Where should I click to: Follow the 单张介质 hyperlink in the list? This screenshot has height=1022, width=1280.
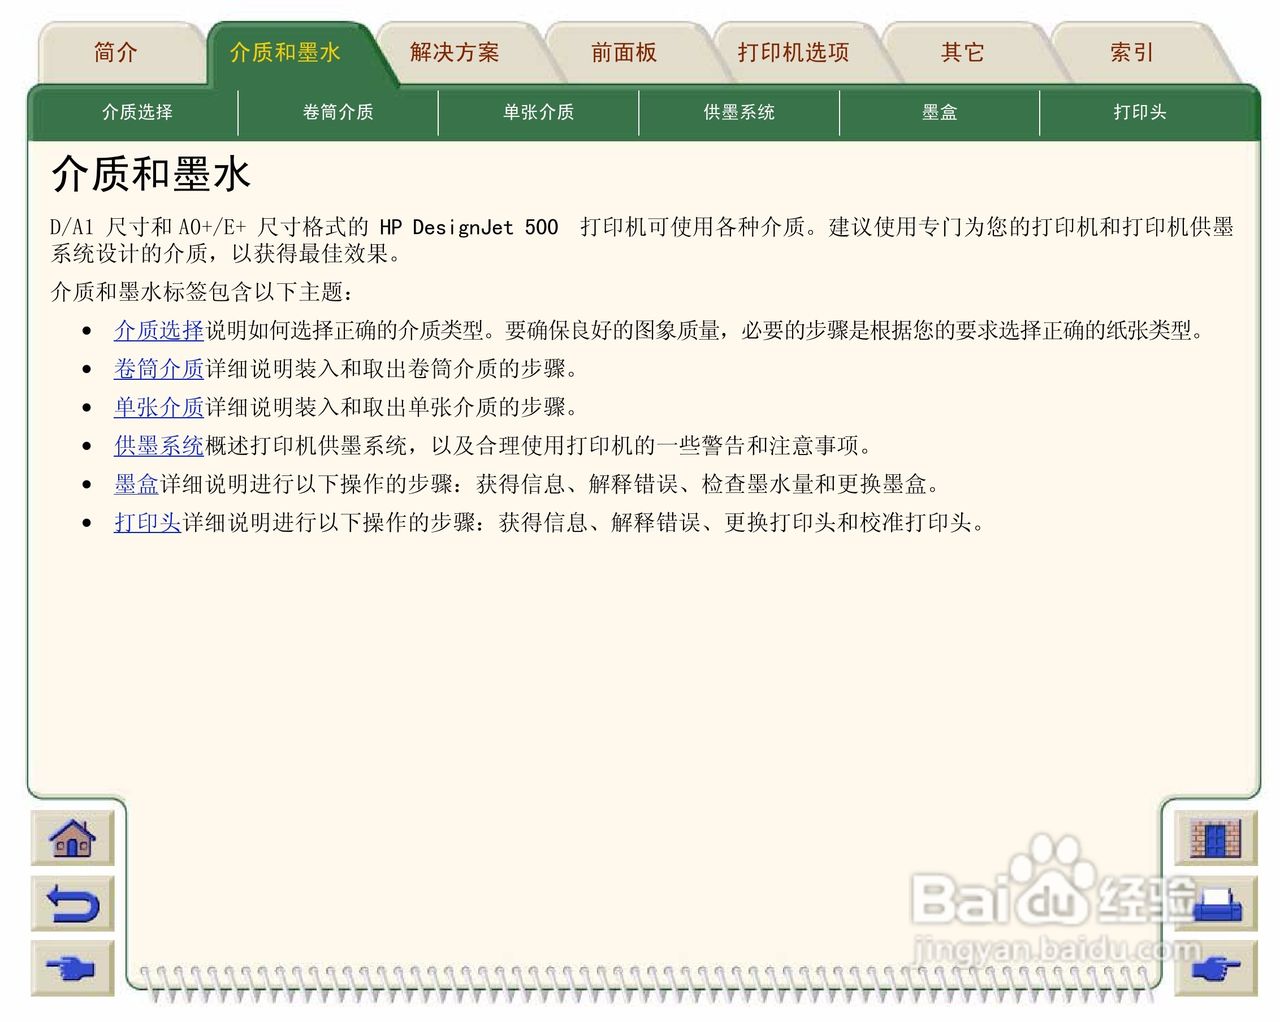tap(159, 408)
